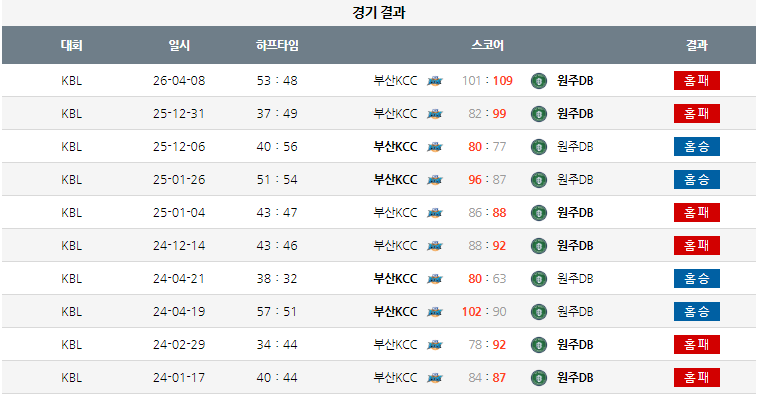761x394 pixels.
Task: Click Busan KCC logo in 25-01-04 row
Action: coord(434,213)
